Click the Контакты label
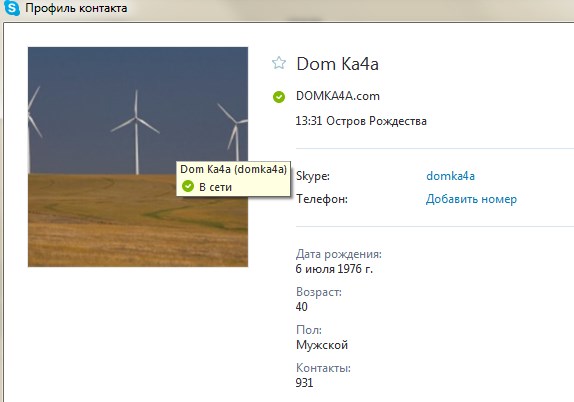Viewport: 574px width, 402px height. [x=323, y=368]
